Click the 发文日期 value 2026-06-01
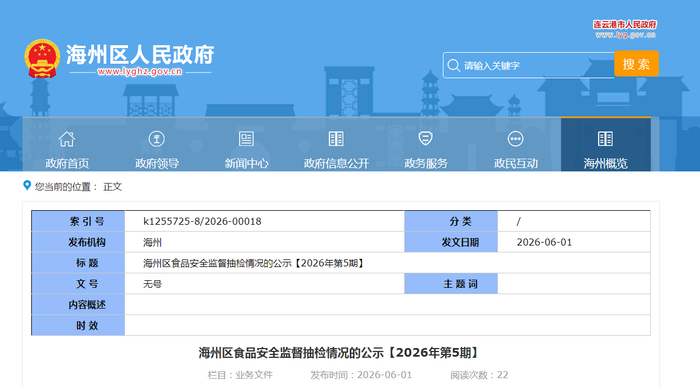Screen dimensions: 700x388 coord(544,242)
